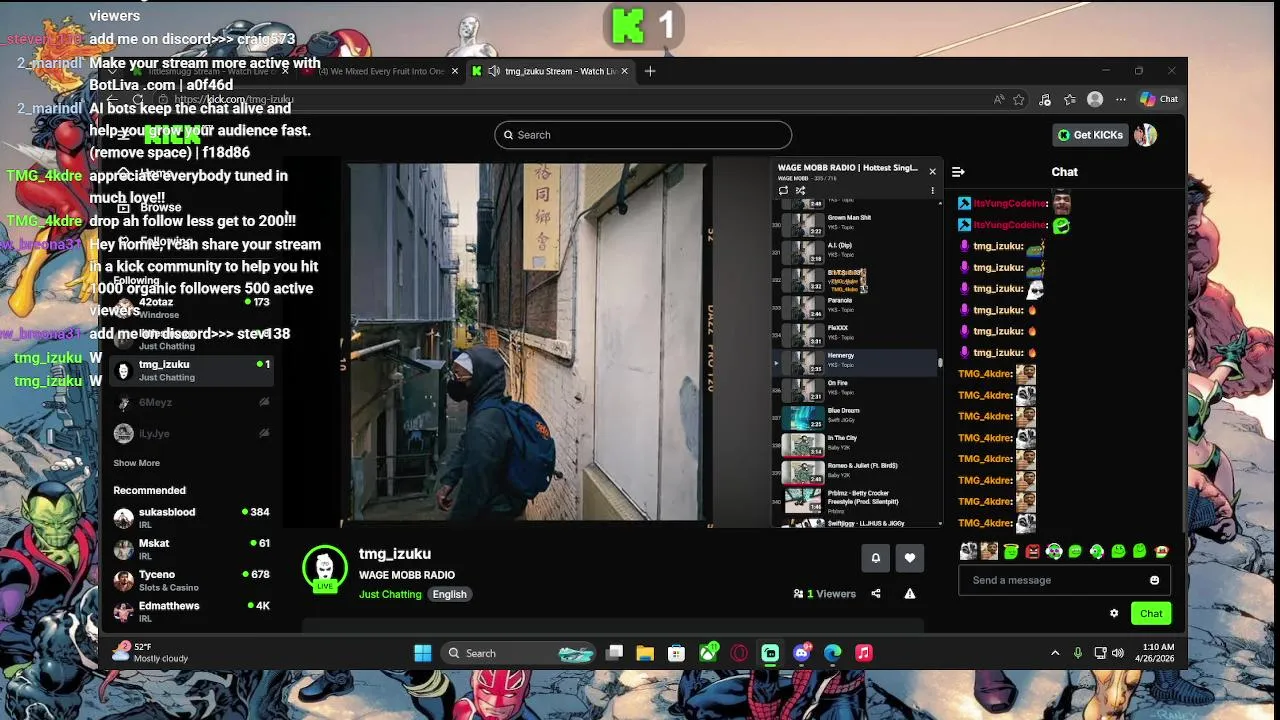Open the Just Chatting category link
This screenshot has width=1280, height=720.
pyautogui.click(x=390, y=594)
